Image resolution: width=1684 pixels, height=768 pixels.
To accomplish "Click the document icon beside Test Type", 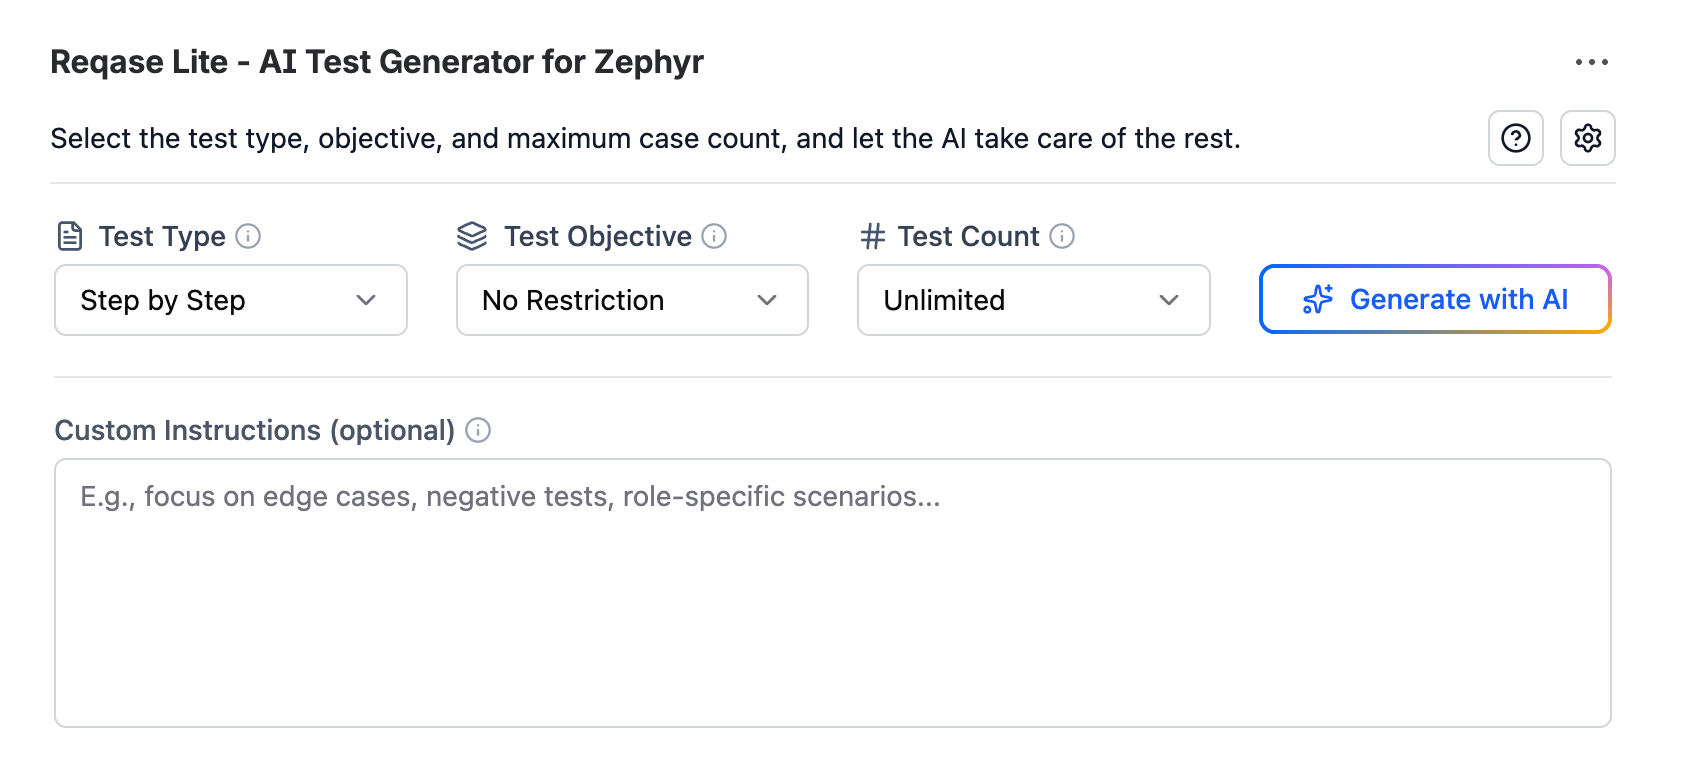I will pos(70,236).
